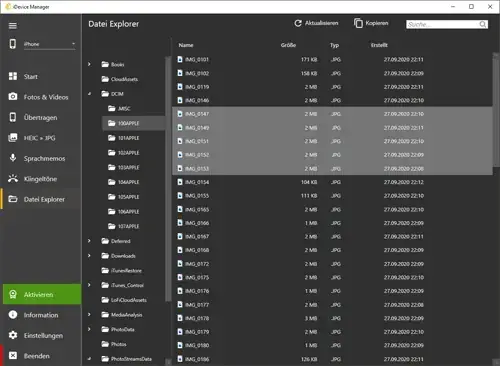Click the search magnifier icon
Viewport: 500px width, 366px height.
click(483, 24)
